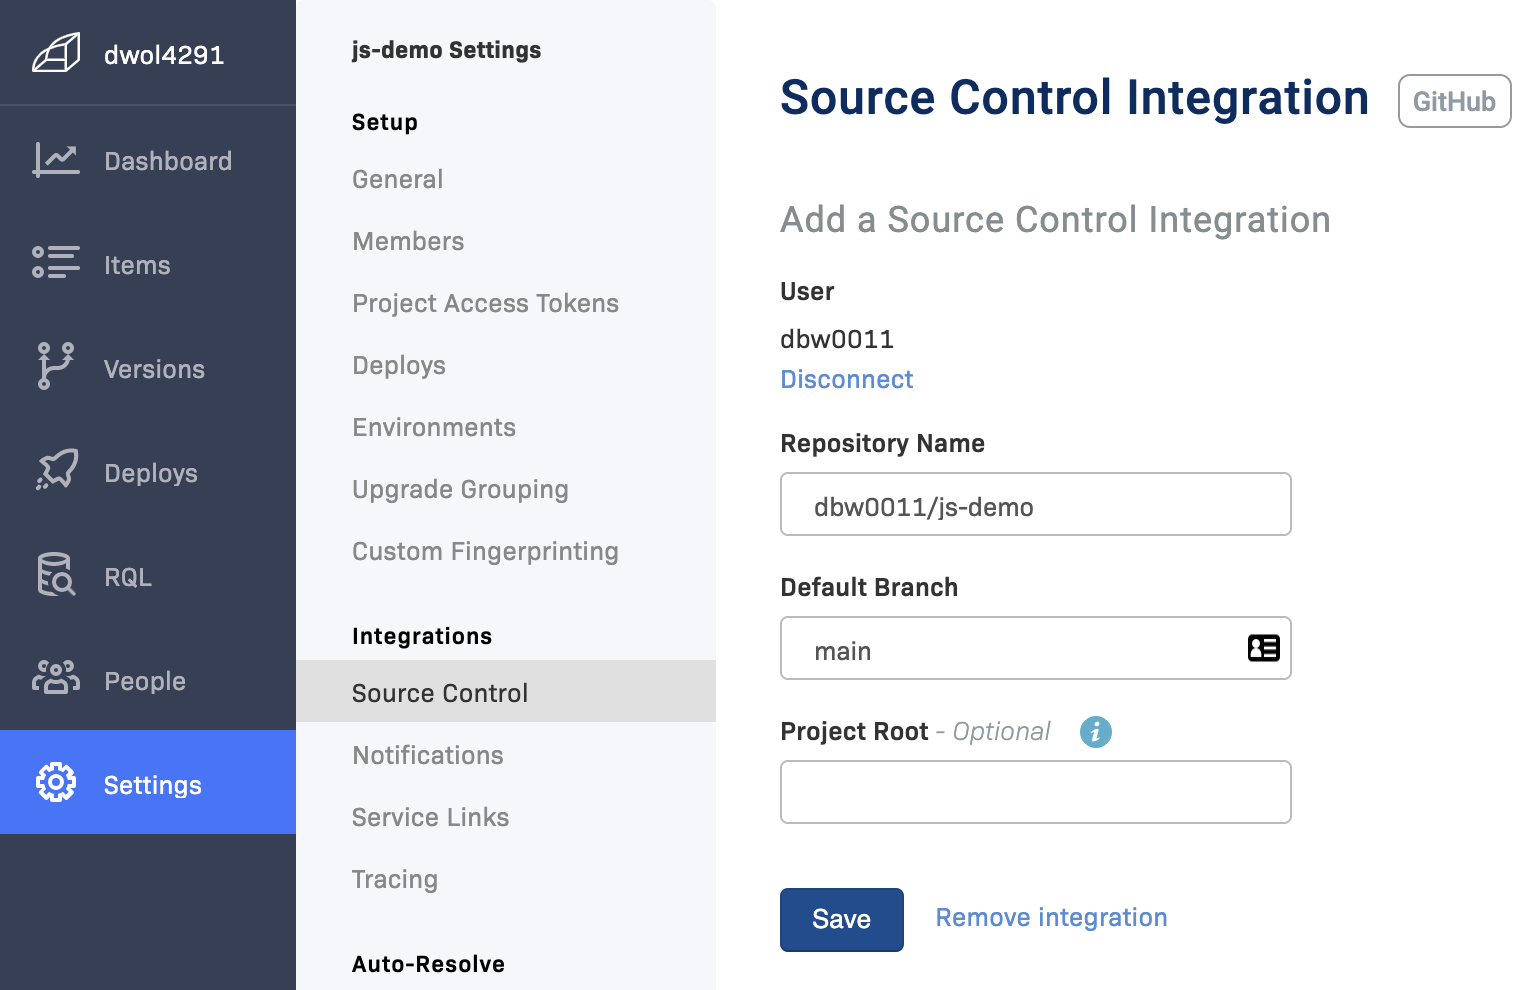The width and height of the screenshot is (1528, 990).
Task: Click the Deploys rocket icon
Action: click(56, 471)
